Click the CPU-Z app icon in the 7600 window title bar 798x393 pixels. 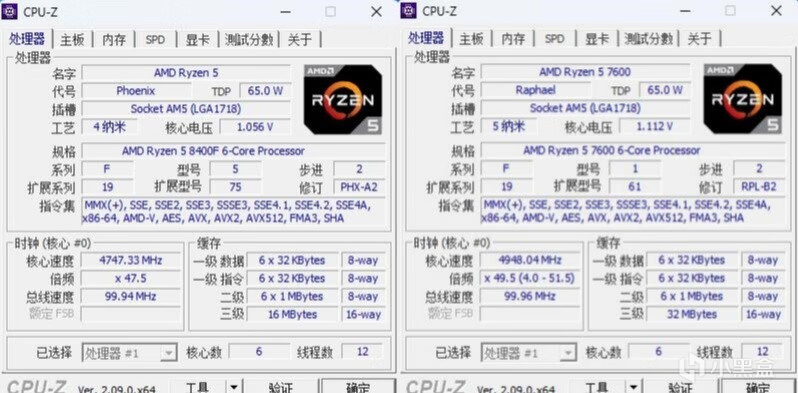(408, 10)
